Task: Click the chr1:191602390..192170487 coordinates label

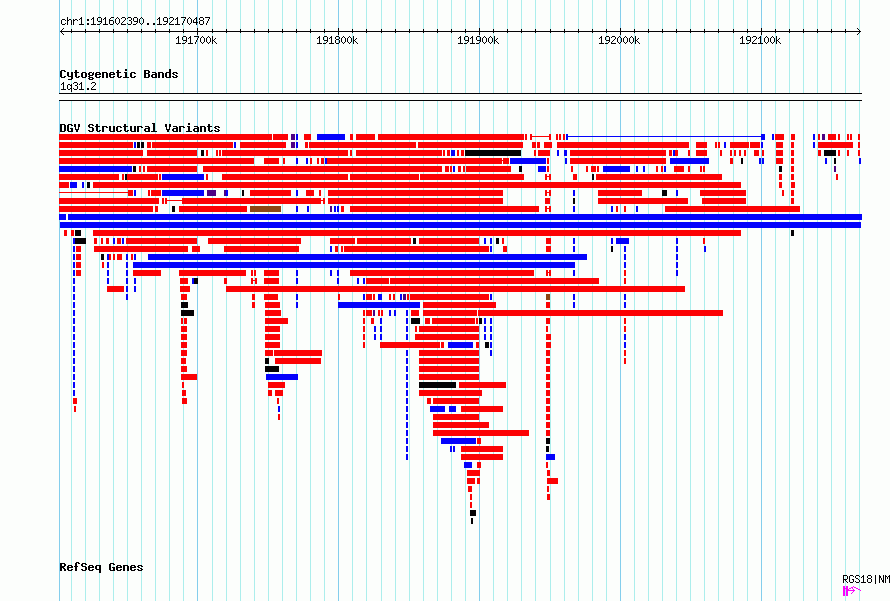Action: click(135, 21)
